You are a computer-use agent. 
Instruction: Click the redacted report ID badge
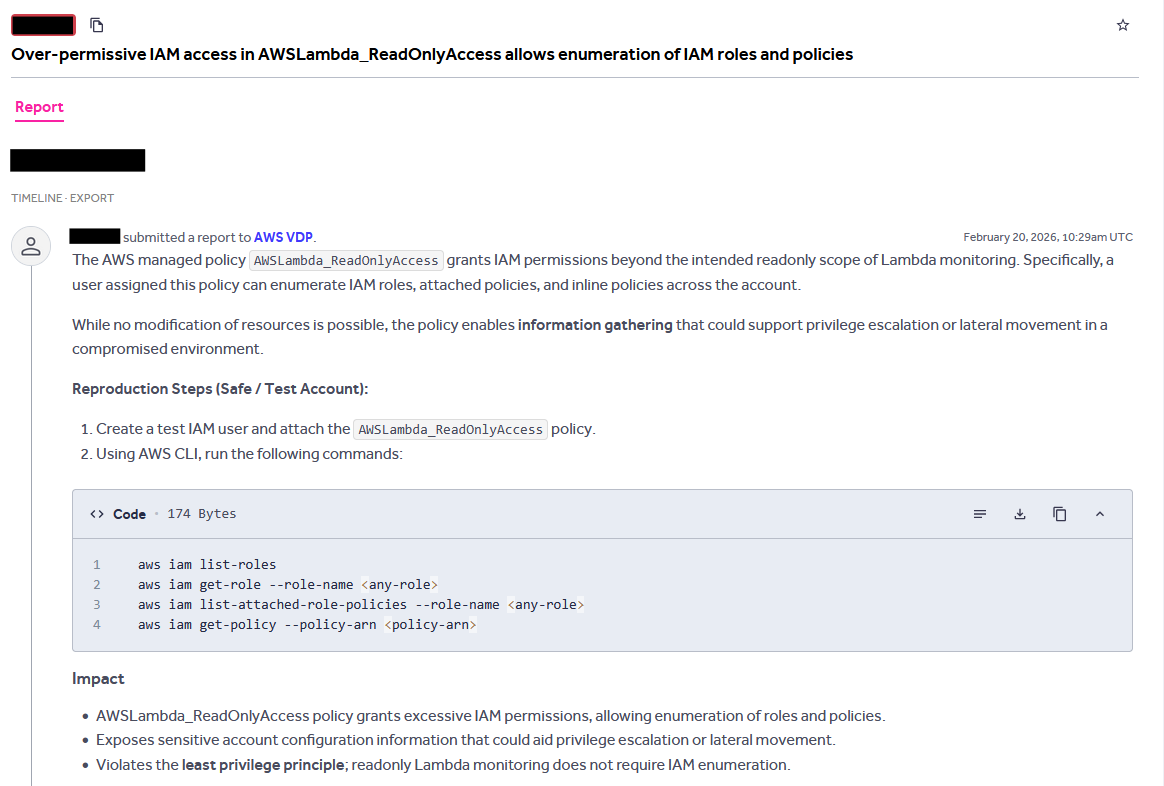click(x=43, y=25)
